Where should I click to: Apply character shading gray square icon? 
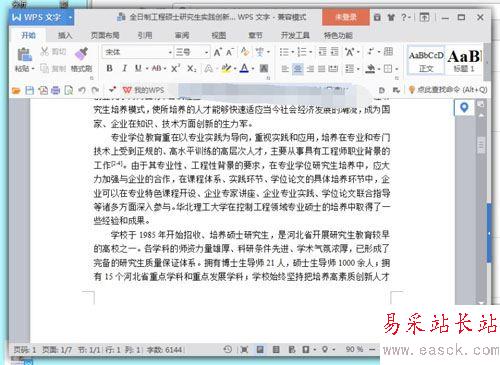tap(264, 69)
